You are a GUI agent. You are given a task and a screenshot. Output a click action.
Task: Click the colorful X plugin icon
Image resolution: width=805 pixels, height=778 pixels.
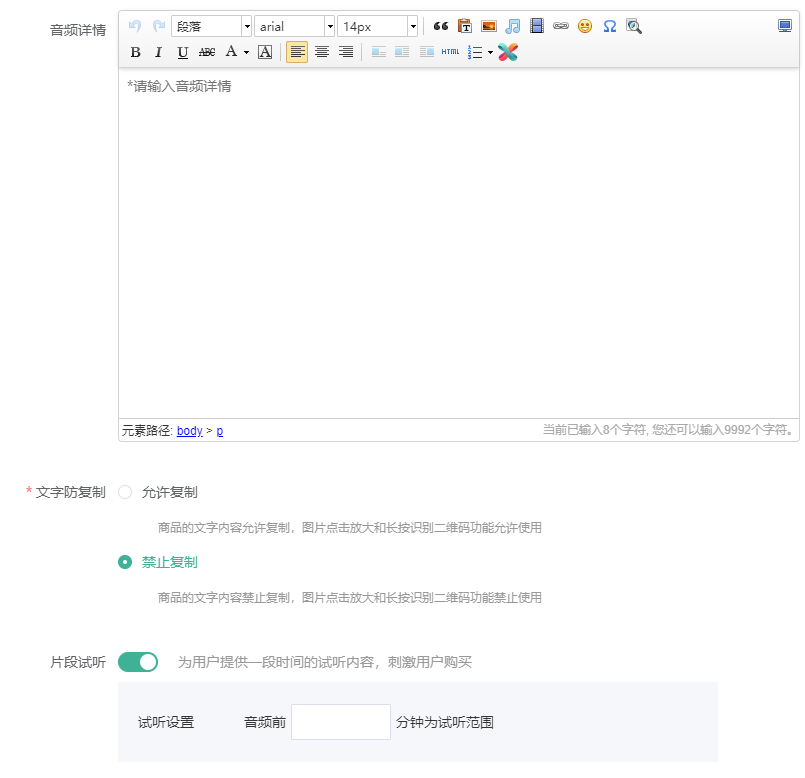coord(508,52)
